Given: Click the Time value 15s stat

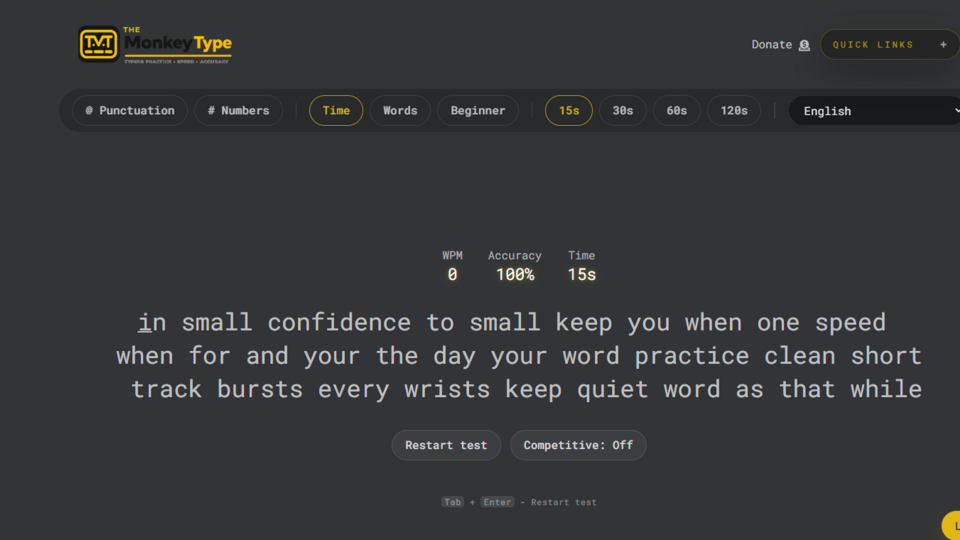Looking at the screenshot, I should 582,275.
